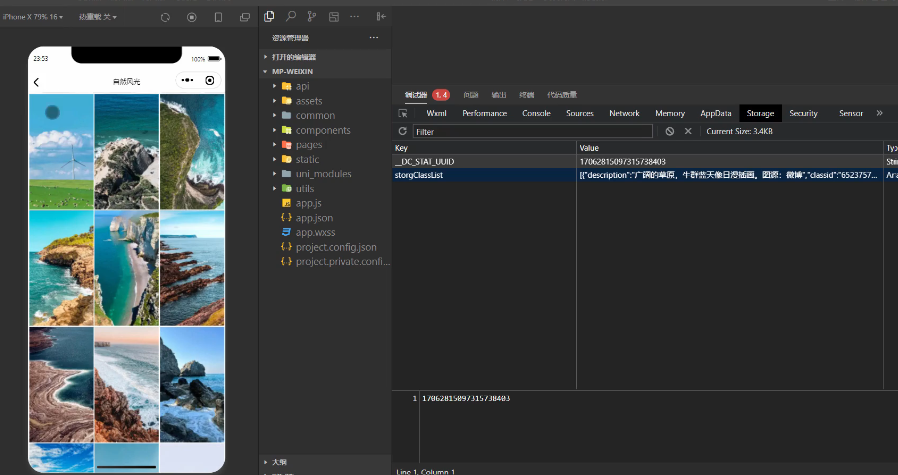Select the Storage tab

(761, 113)
